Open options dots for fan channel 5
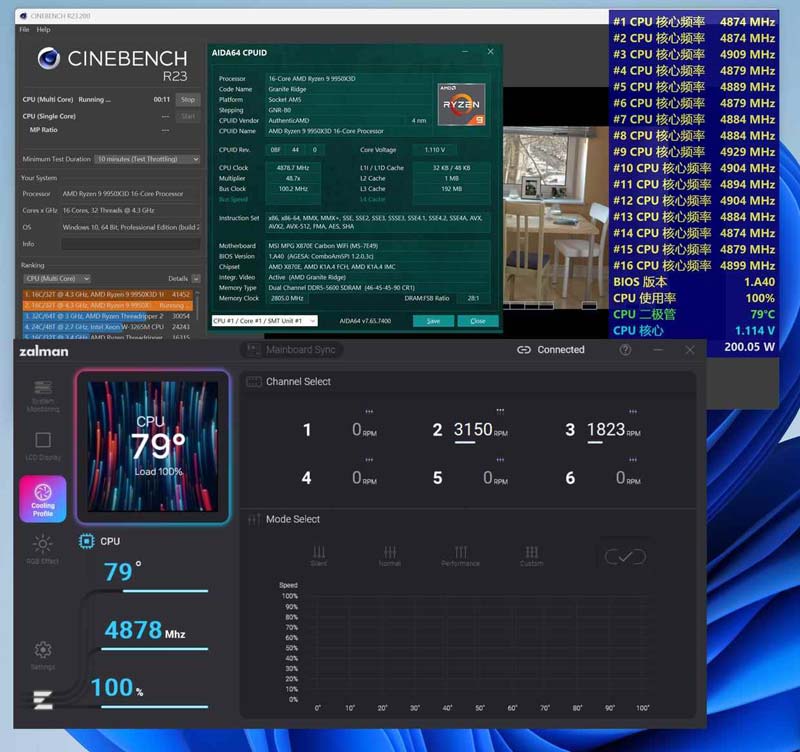Viewport: 800px width, 752px height. coord(500,460)
